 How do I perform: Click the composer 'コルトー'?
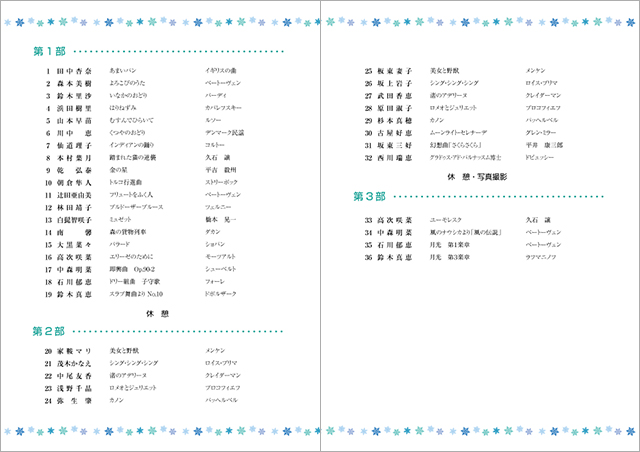tap(215, 145)
